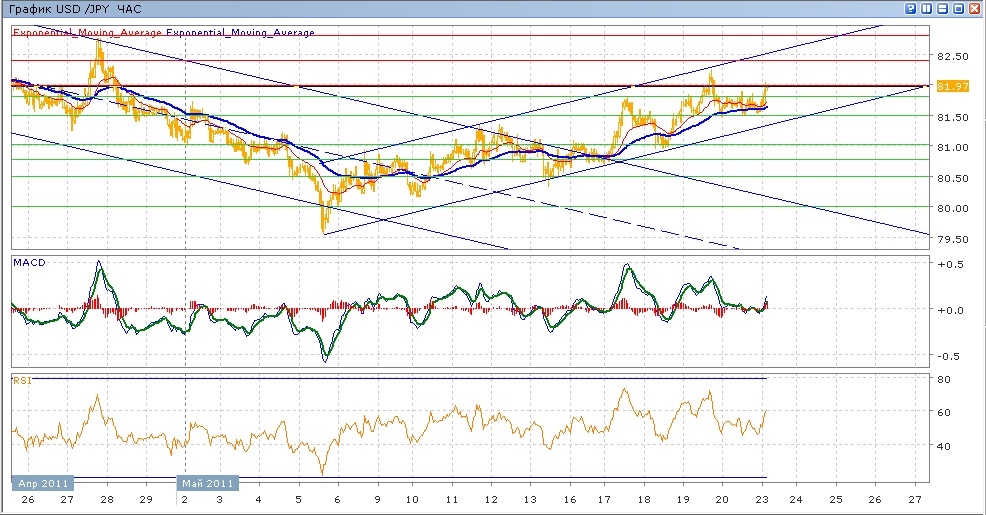
Task: Close the USD/JPY chart window
Action: 975,8
